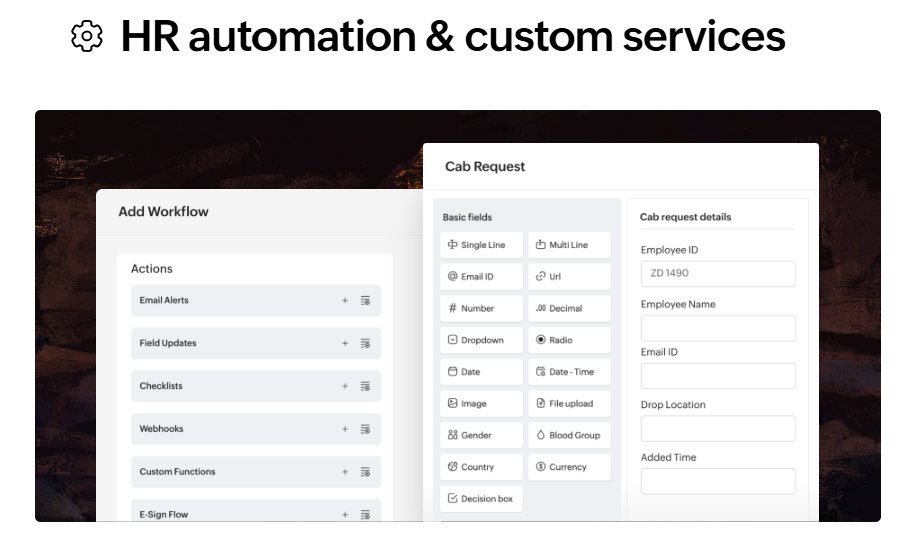This screenshot has width=916, height=535.
Task: Select the Date - Time field
Action: click(569, 372)
